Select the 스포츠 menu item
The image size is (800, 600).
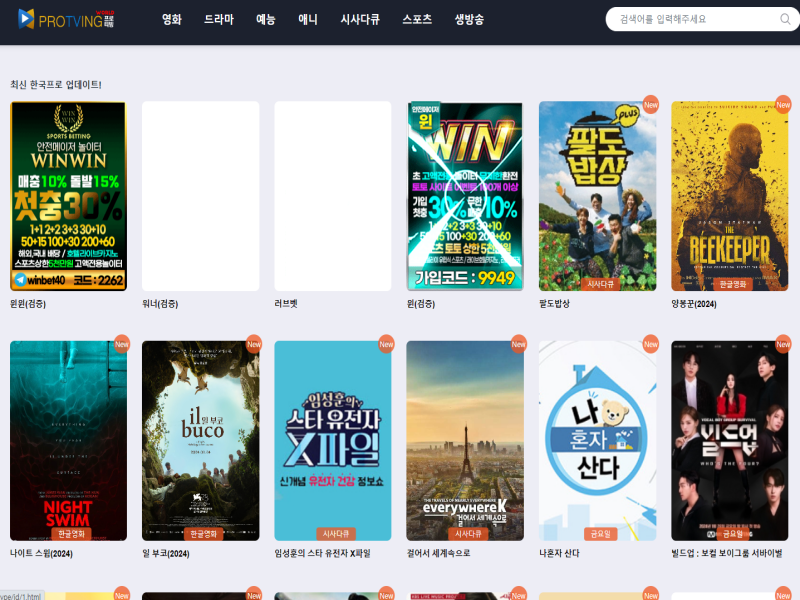417,19
